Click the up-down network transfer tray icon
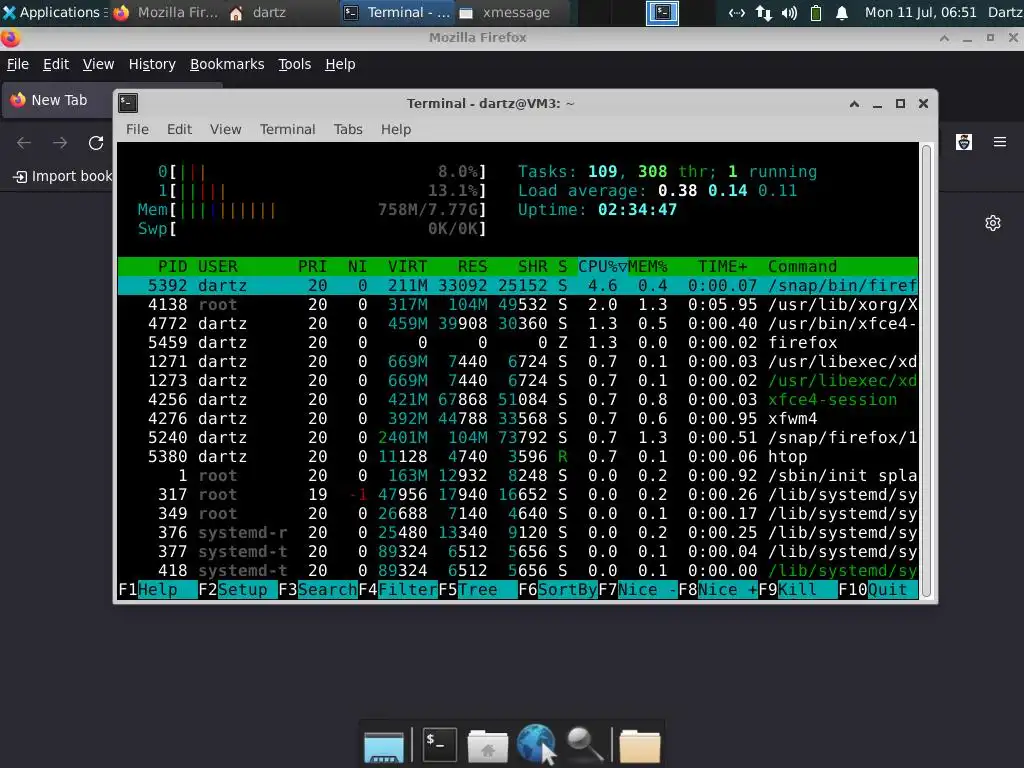This screenshot has width=1024, height=768. [763, 12]
